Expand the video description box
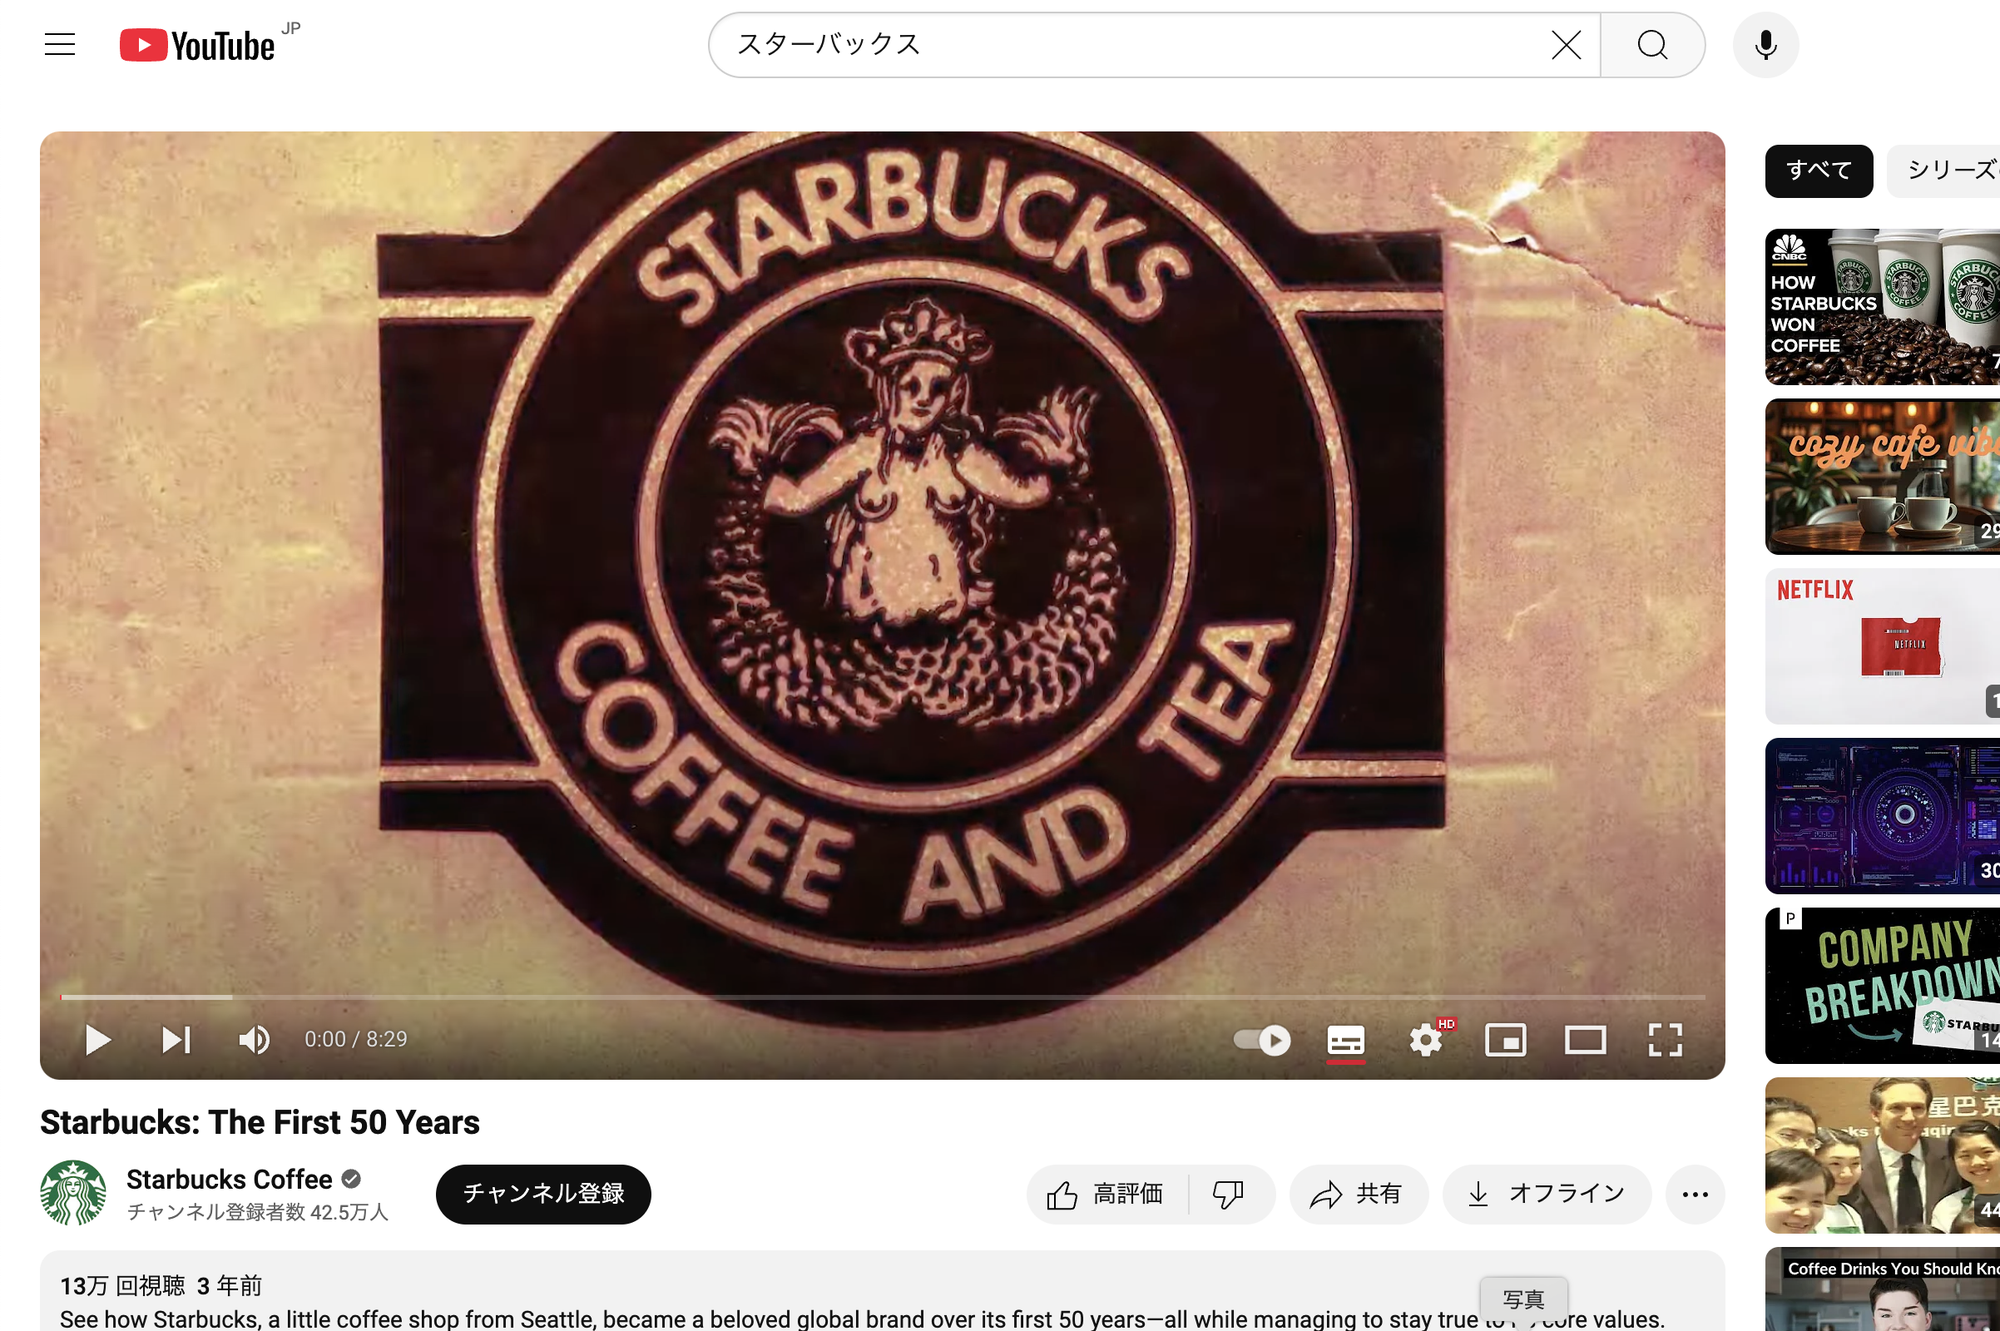 pos(882,1291)
